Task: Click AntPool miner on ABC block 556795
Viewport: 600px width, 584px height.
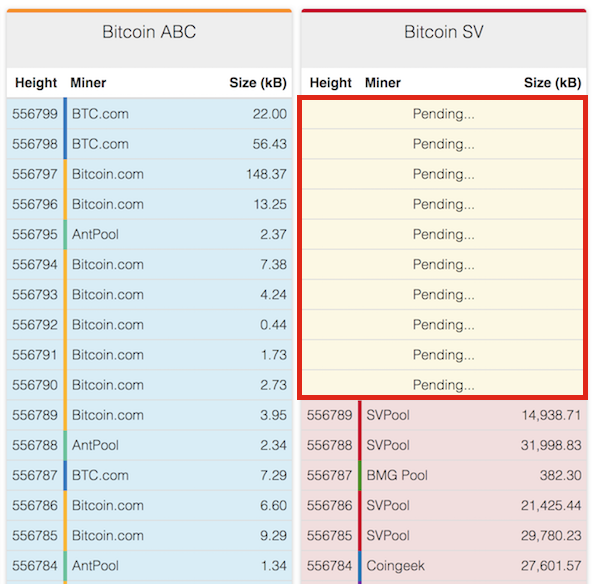Action: click(95, 234)
